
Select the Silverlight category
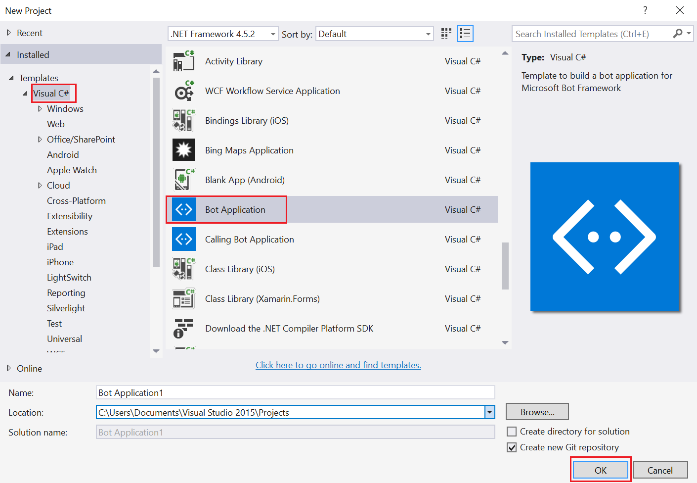[66, 308]
